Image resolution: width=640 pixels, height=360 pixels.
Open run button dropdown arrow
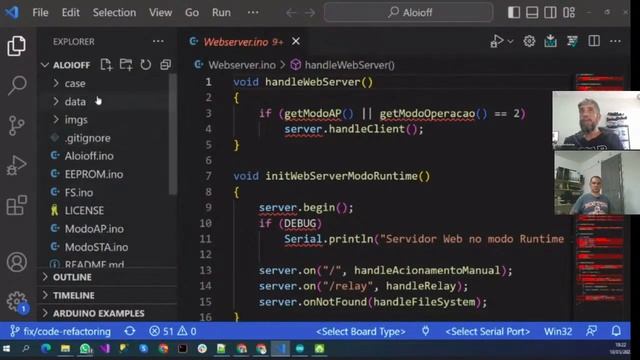tap(510, 42)
